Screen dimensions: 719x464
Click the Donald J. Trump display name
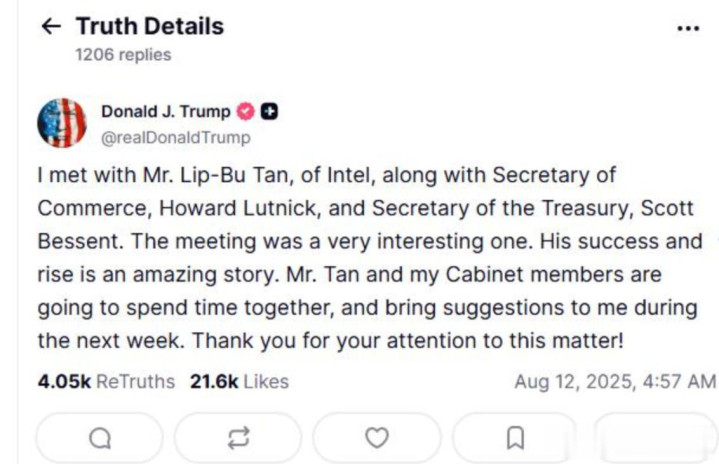tap(166, 112)
